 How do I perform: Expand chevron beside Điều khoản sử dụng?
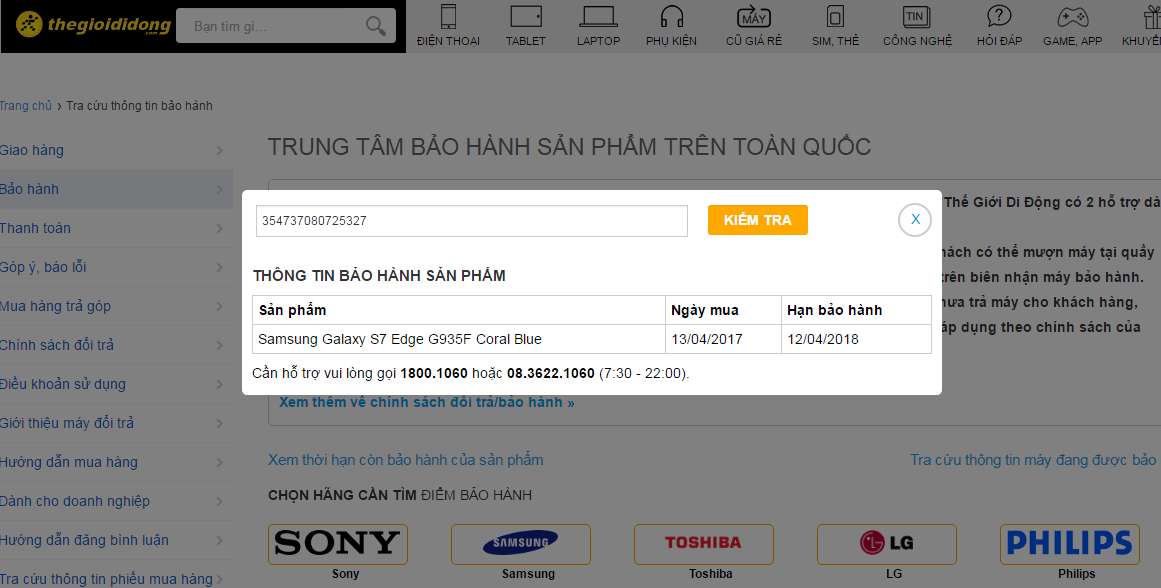coord(219,384)
